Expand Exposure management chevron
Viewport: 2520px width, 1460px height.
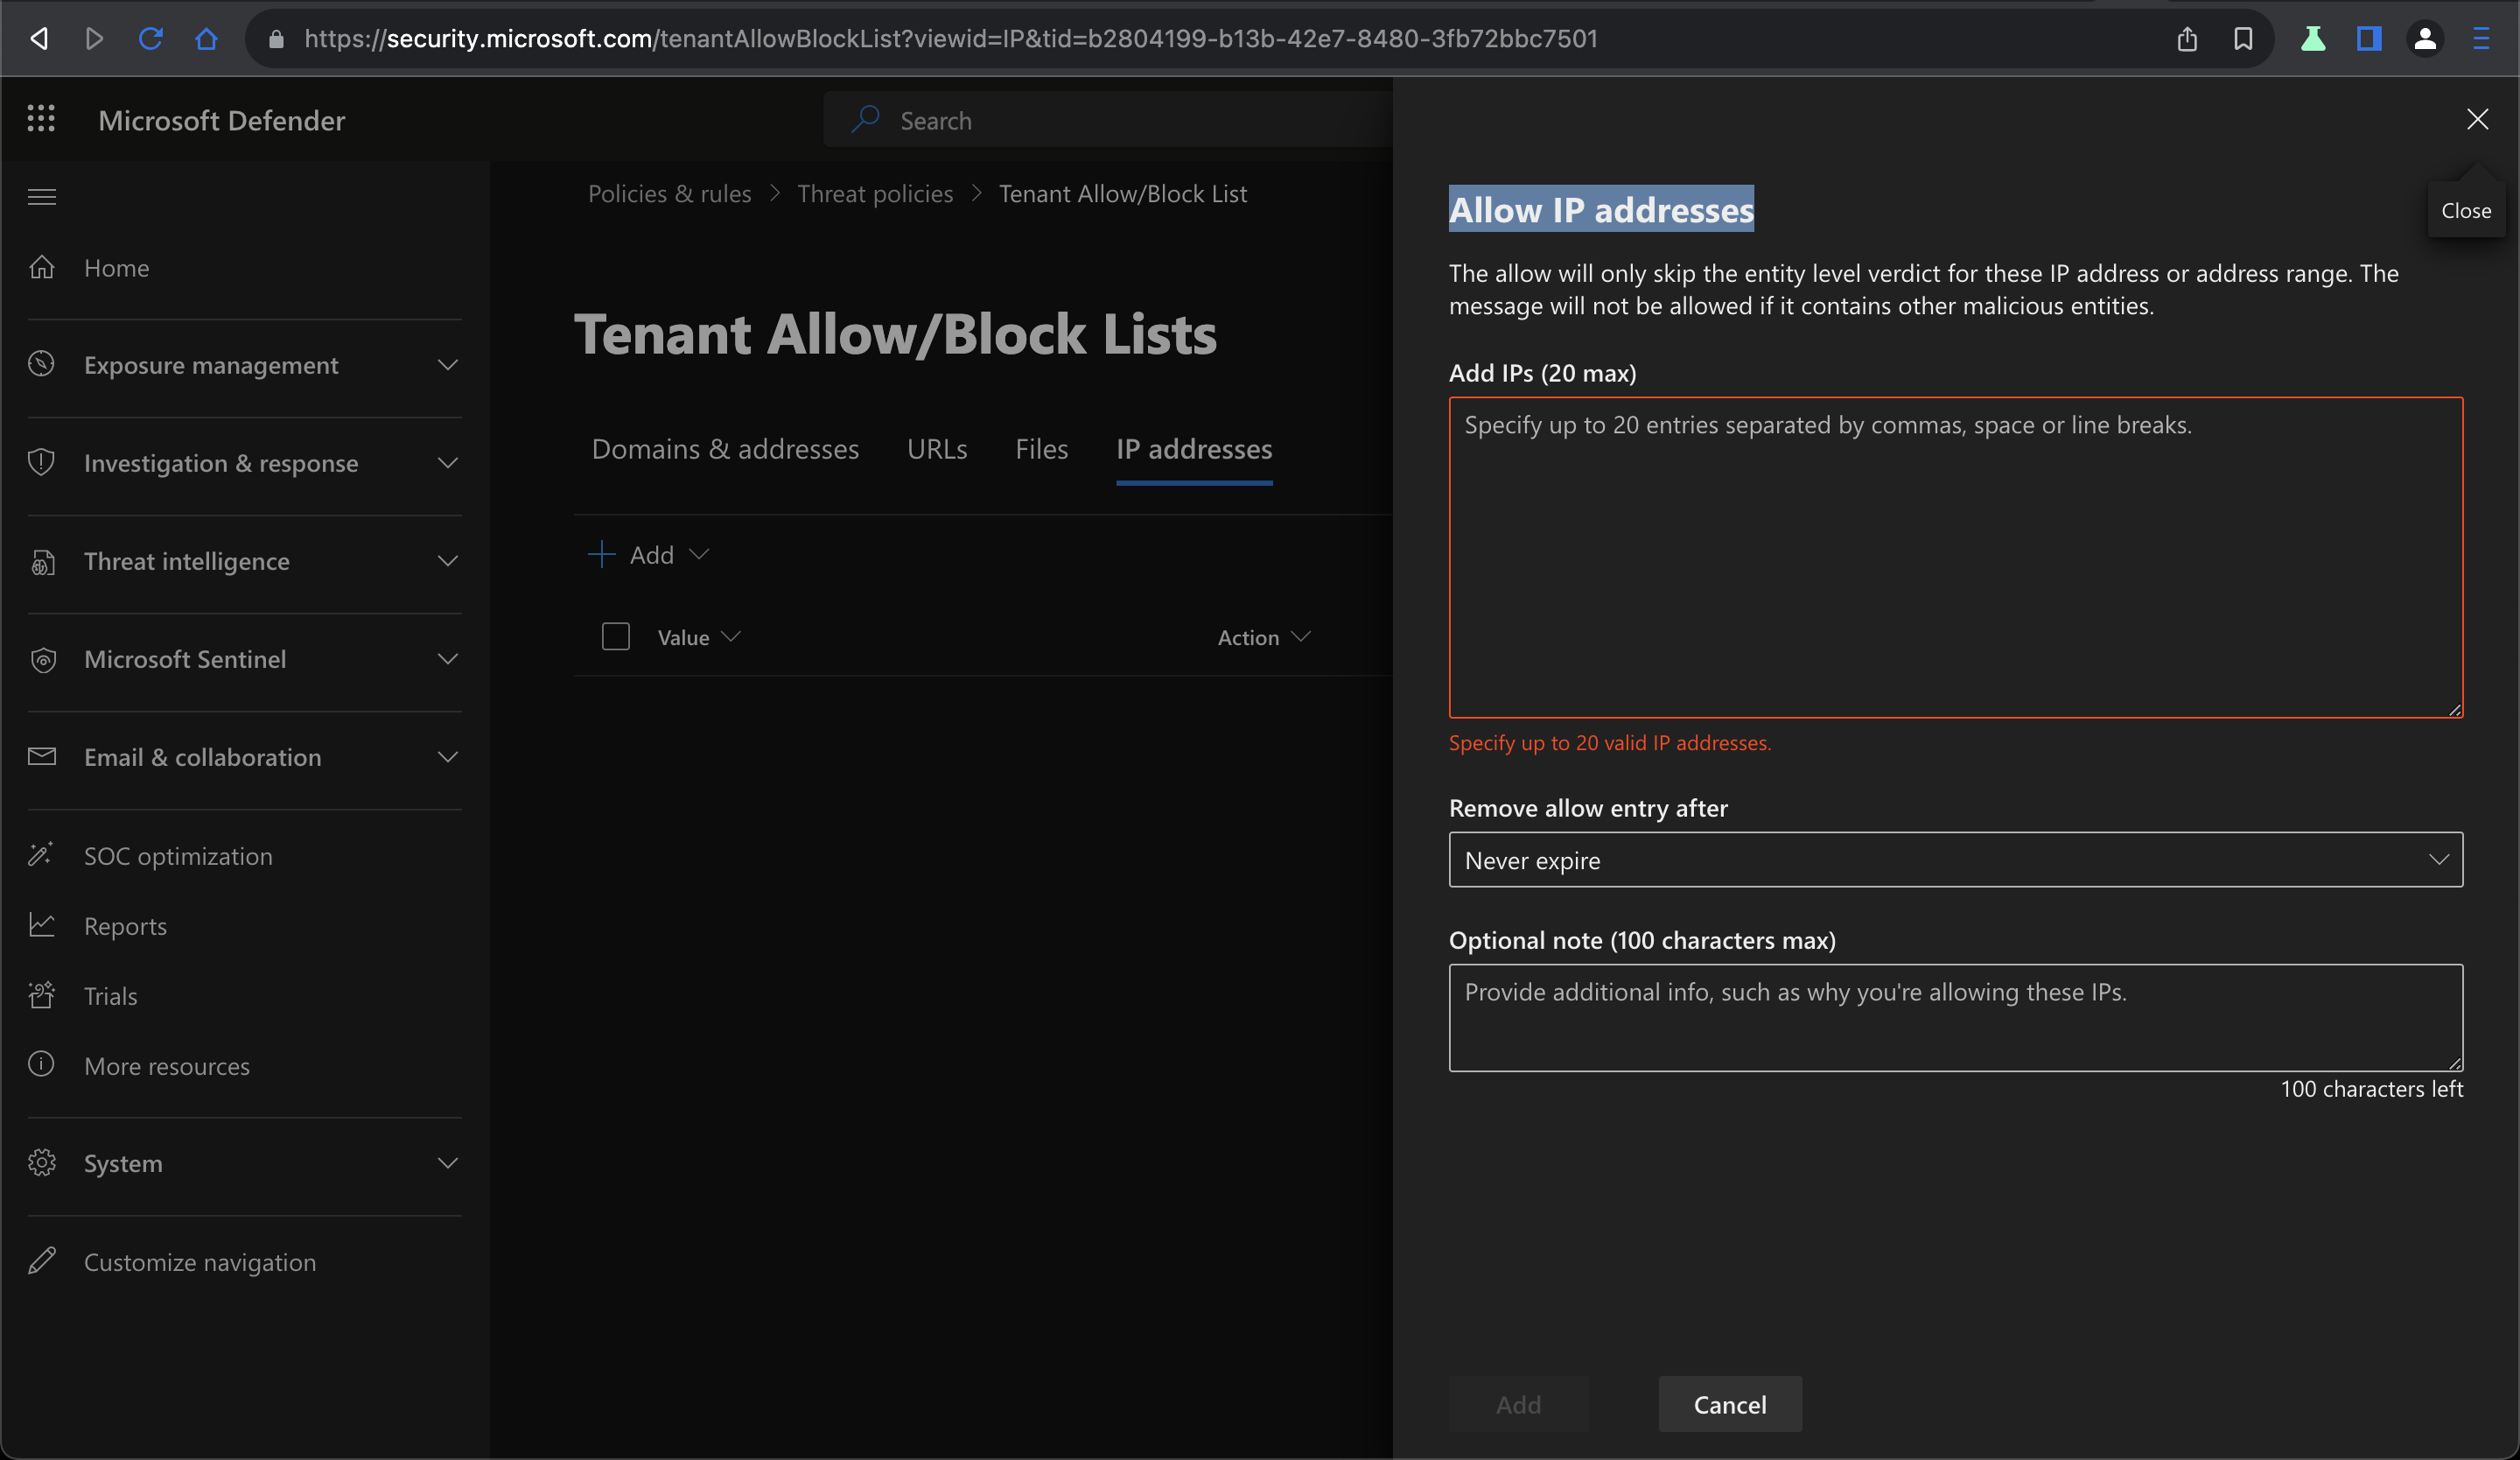[448, 364]
